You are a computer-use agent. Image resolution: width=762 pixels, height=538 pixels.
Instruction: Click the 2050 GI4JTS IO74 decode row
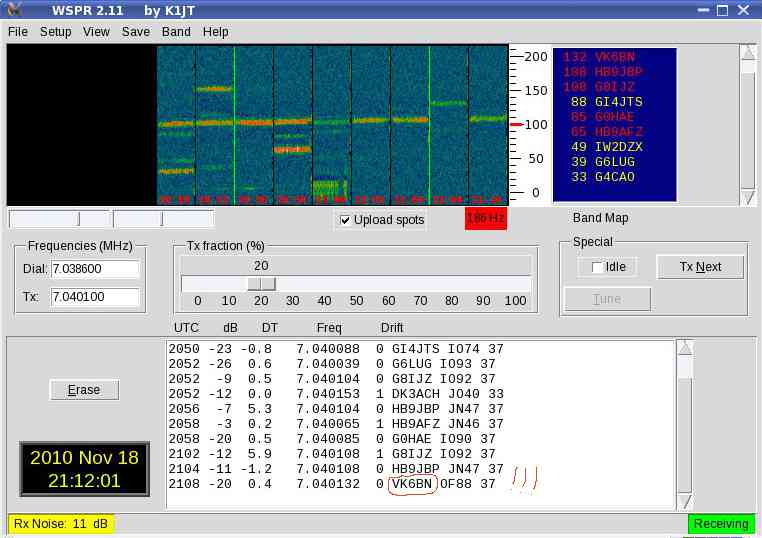click(x=336, y=349)
